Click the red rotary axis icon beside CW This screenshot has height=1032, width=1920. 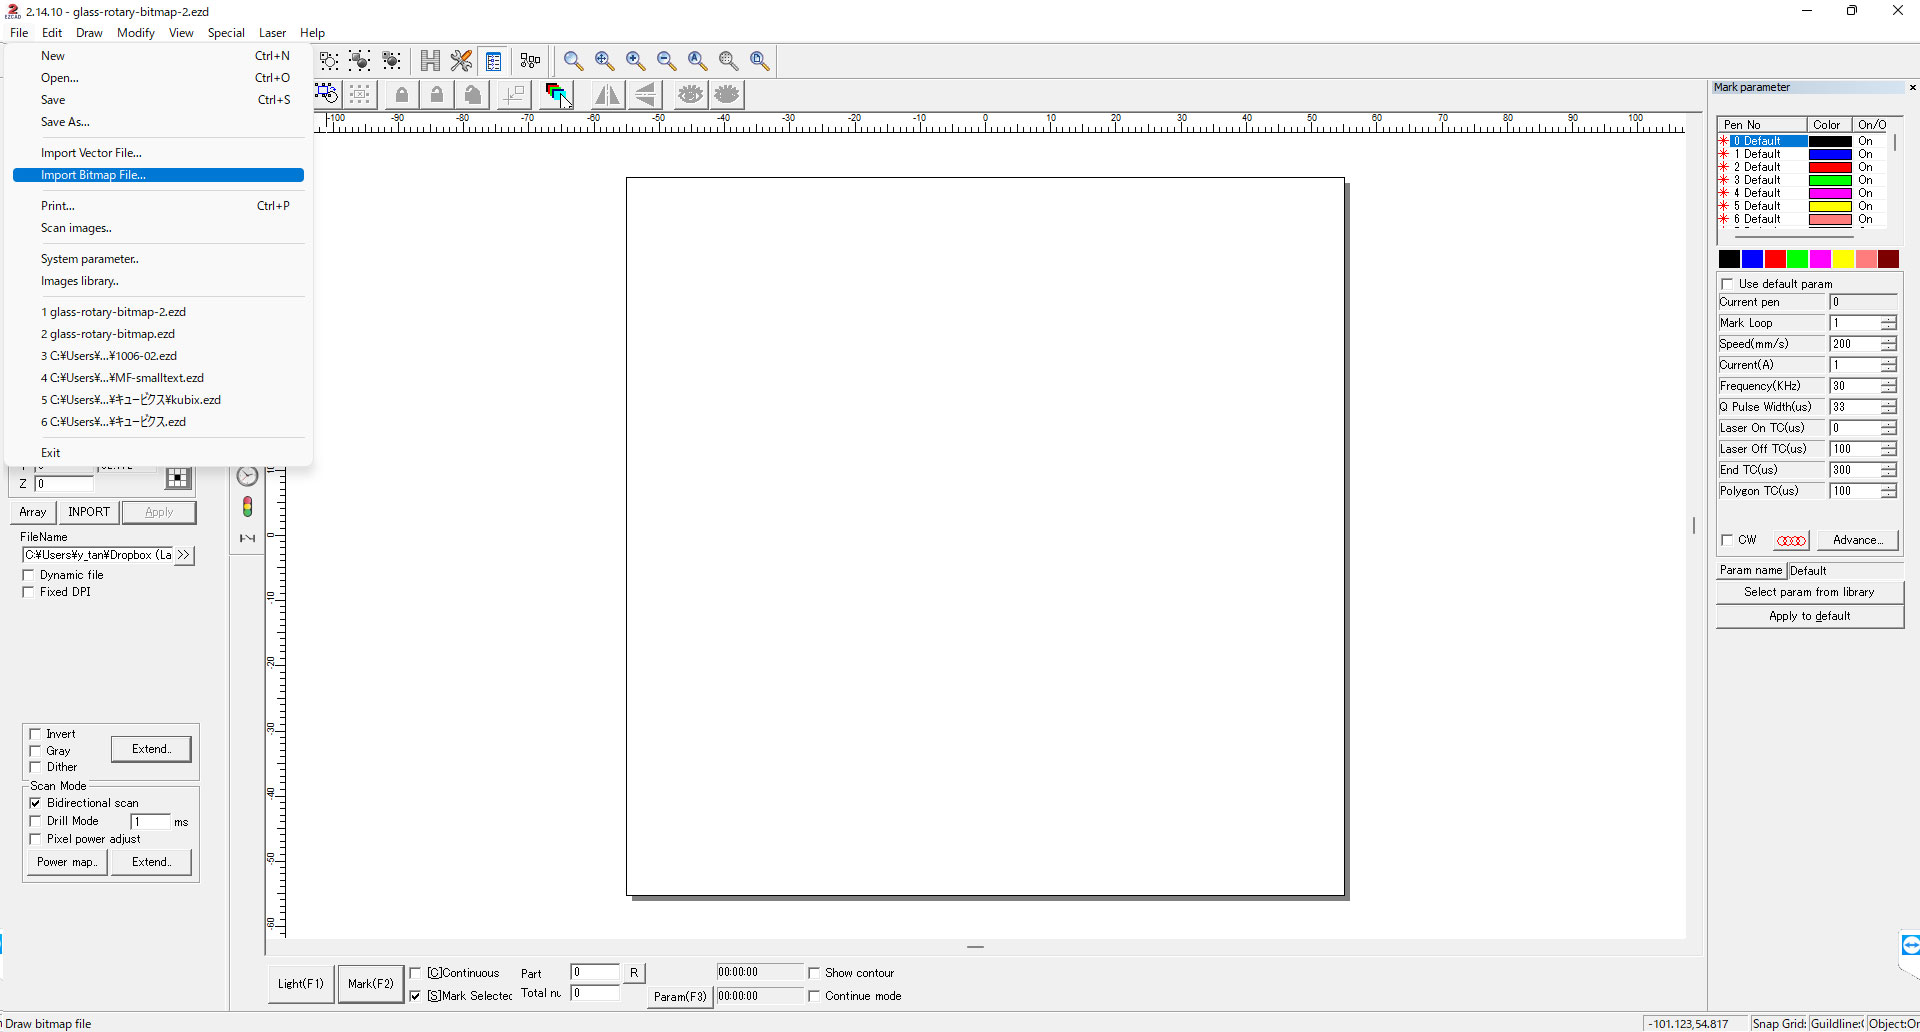[1790, 540]
